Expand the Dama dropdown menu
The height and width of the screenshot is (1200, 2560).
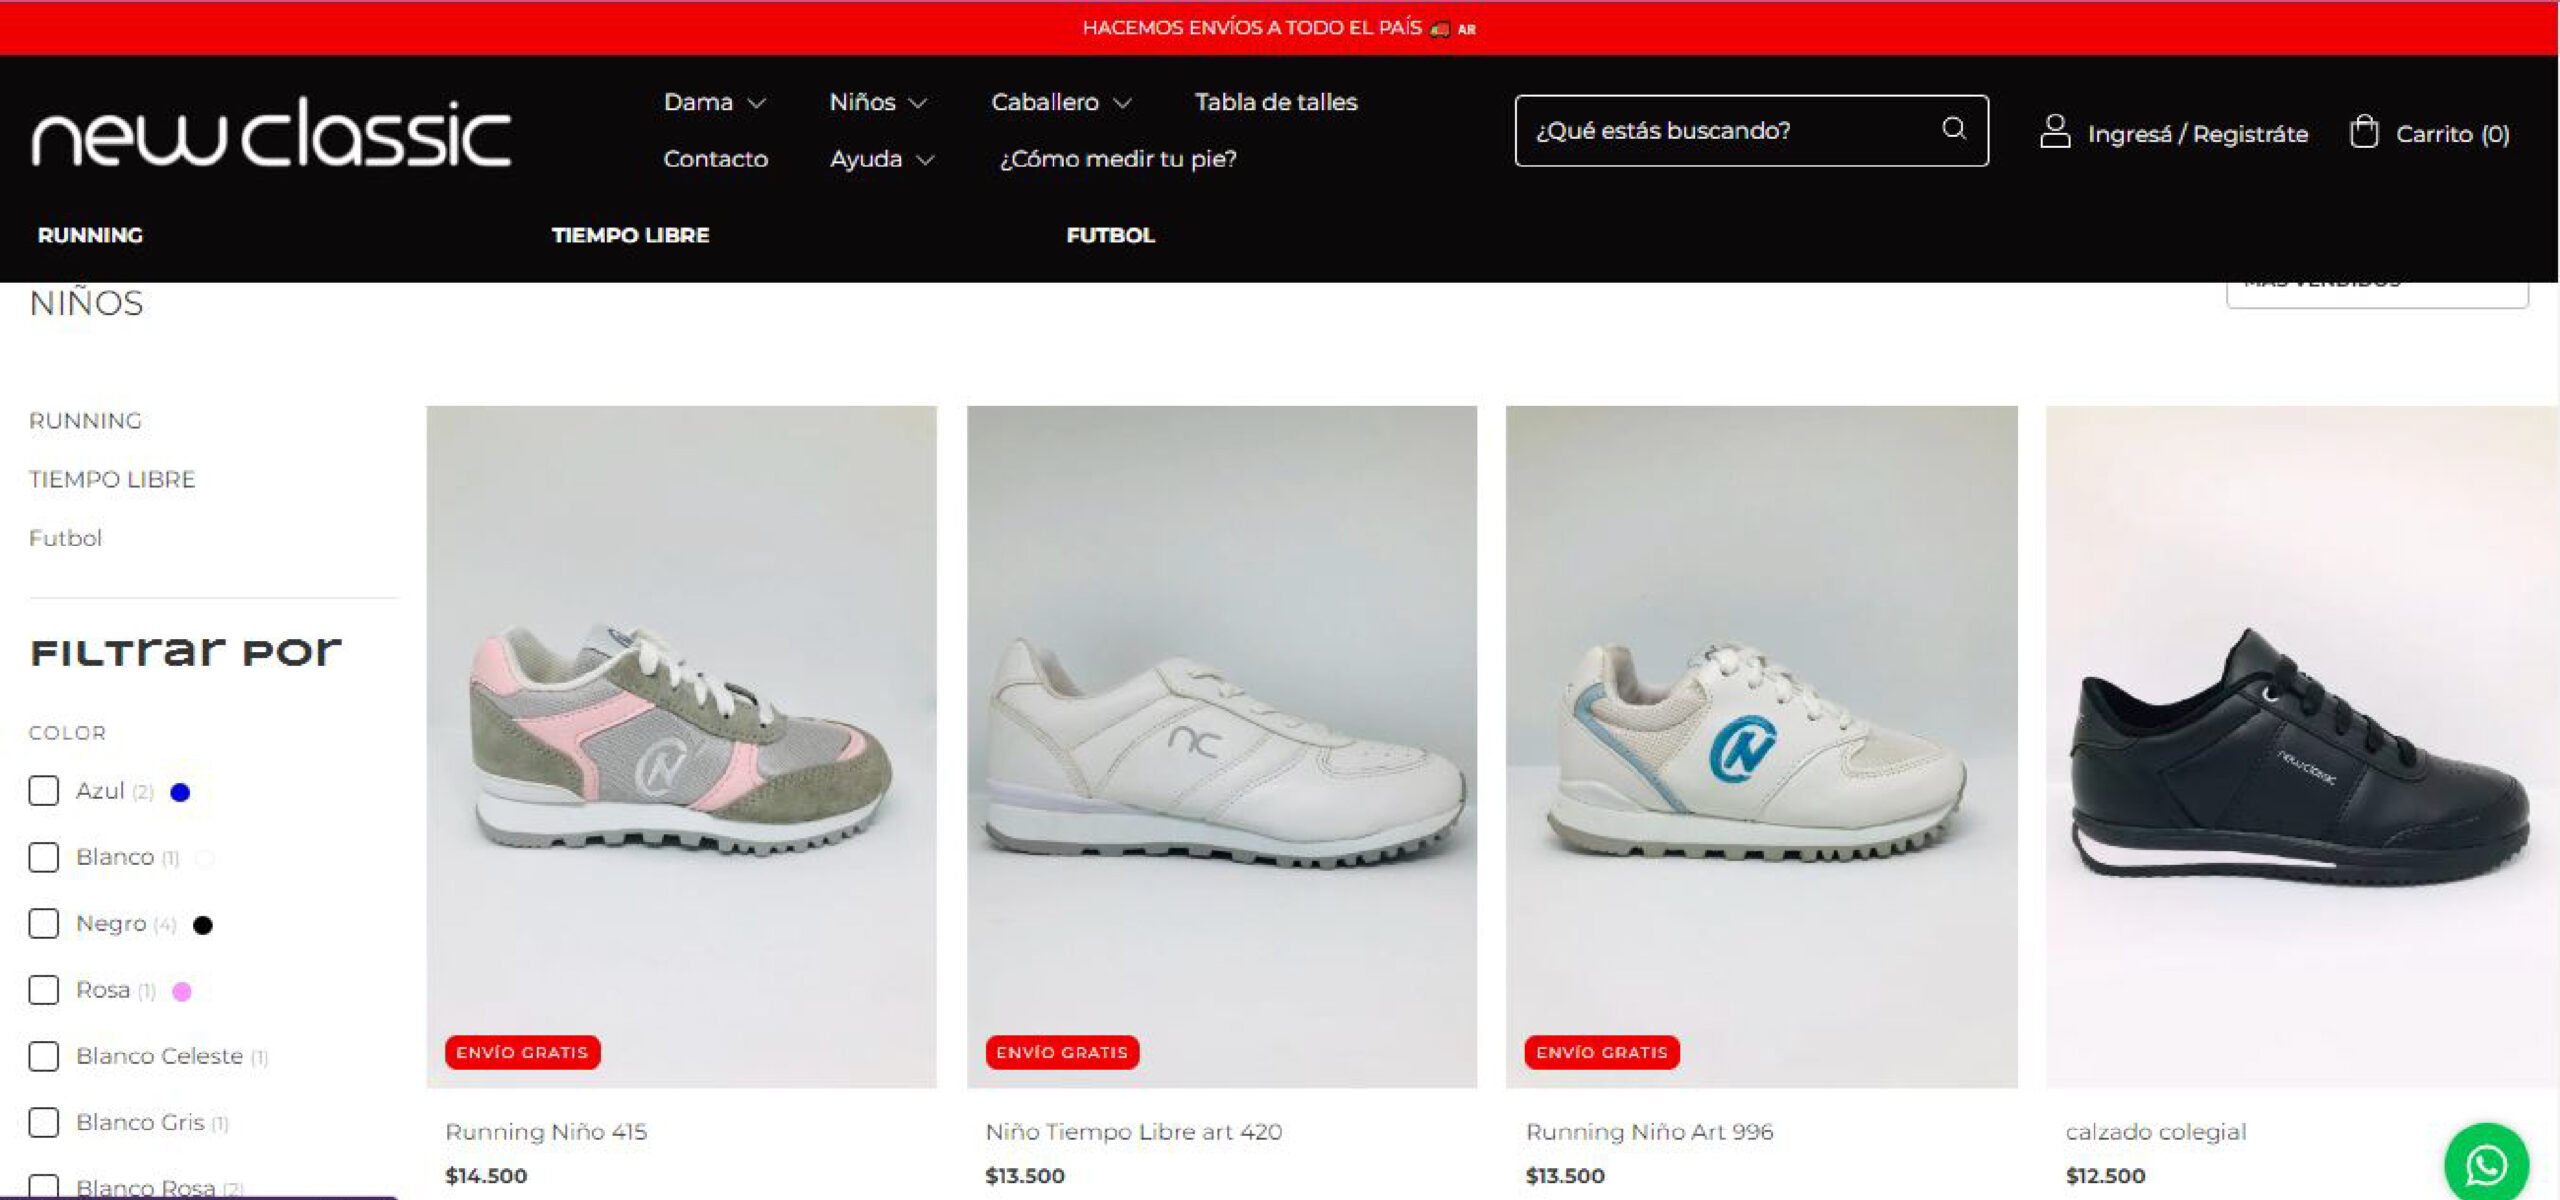714,102
